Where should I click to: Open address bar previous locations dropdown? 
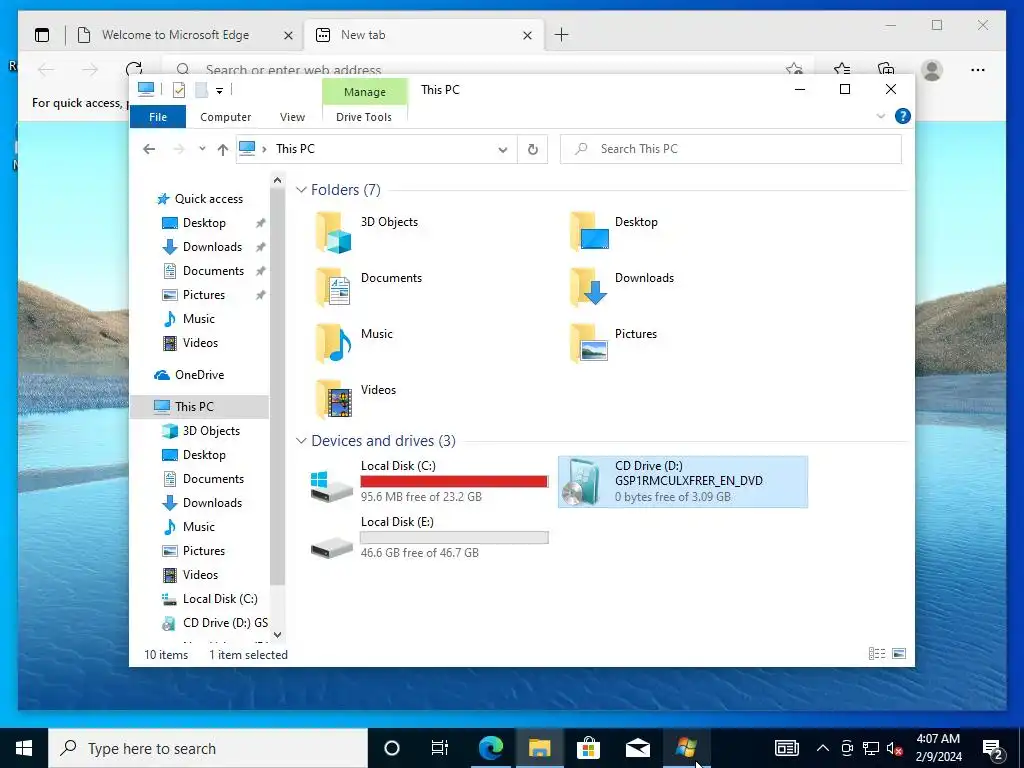pyautogui.click(x=502, y=150)
